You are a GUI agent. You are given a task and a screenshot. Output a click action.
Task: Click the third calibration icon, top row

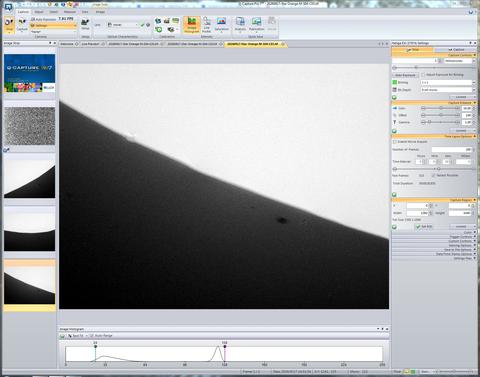[175, 21]
